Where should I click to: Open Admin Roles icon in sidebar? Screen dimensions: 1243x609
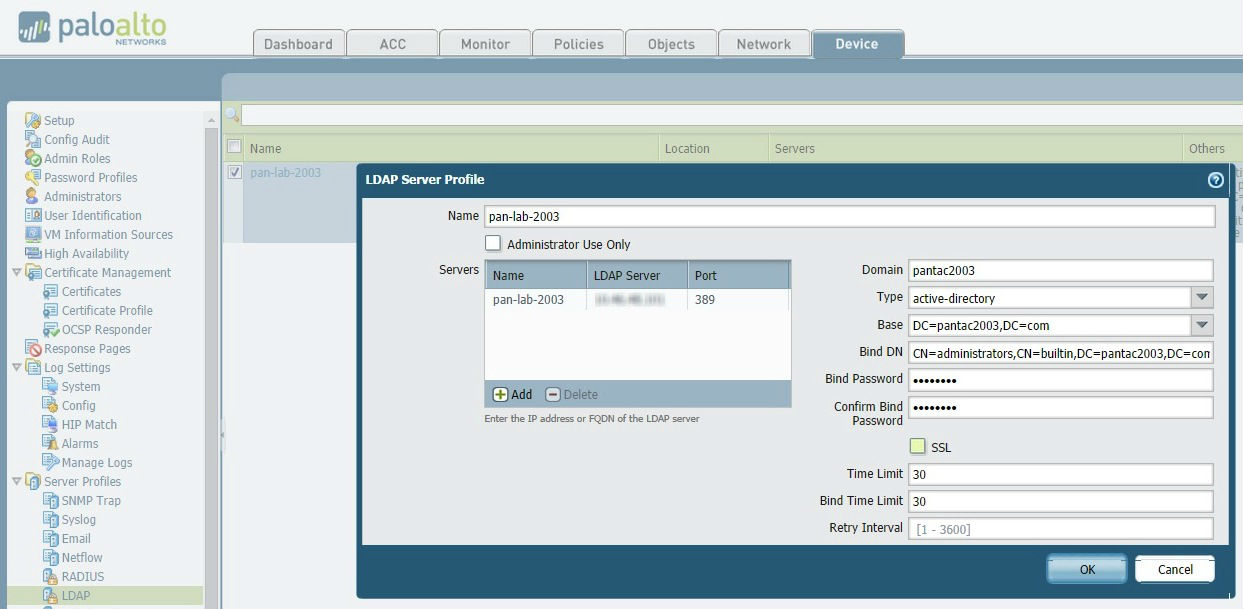pos(33,158)
